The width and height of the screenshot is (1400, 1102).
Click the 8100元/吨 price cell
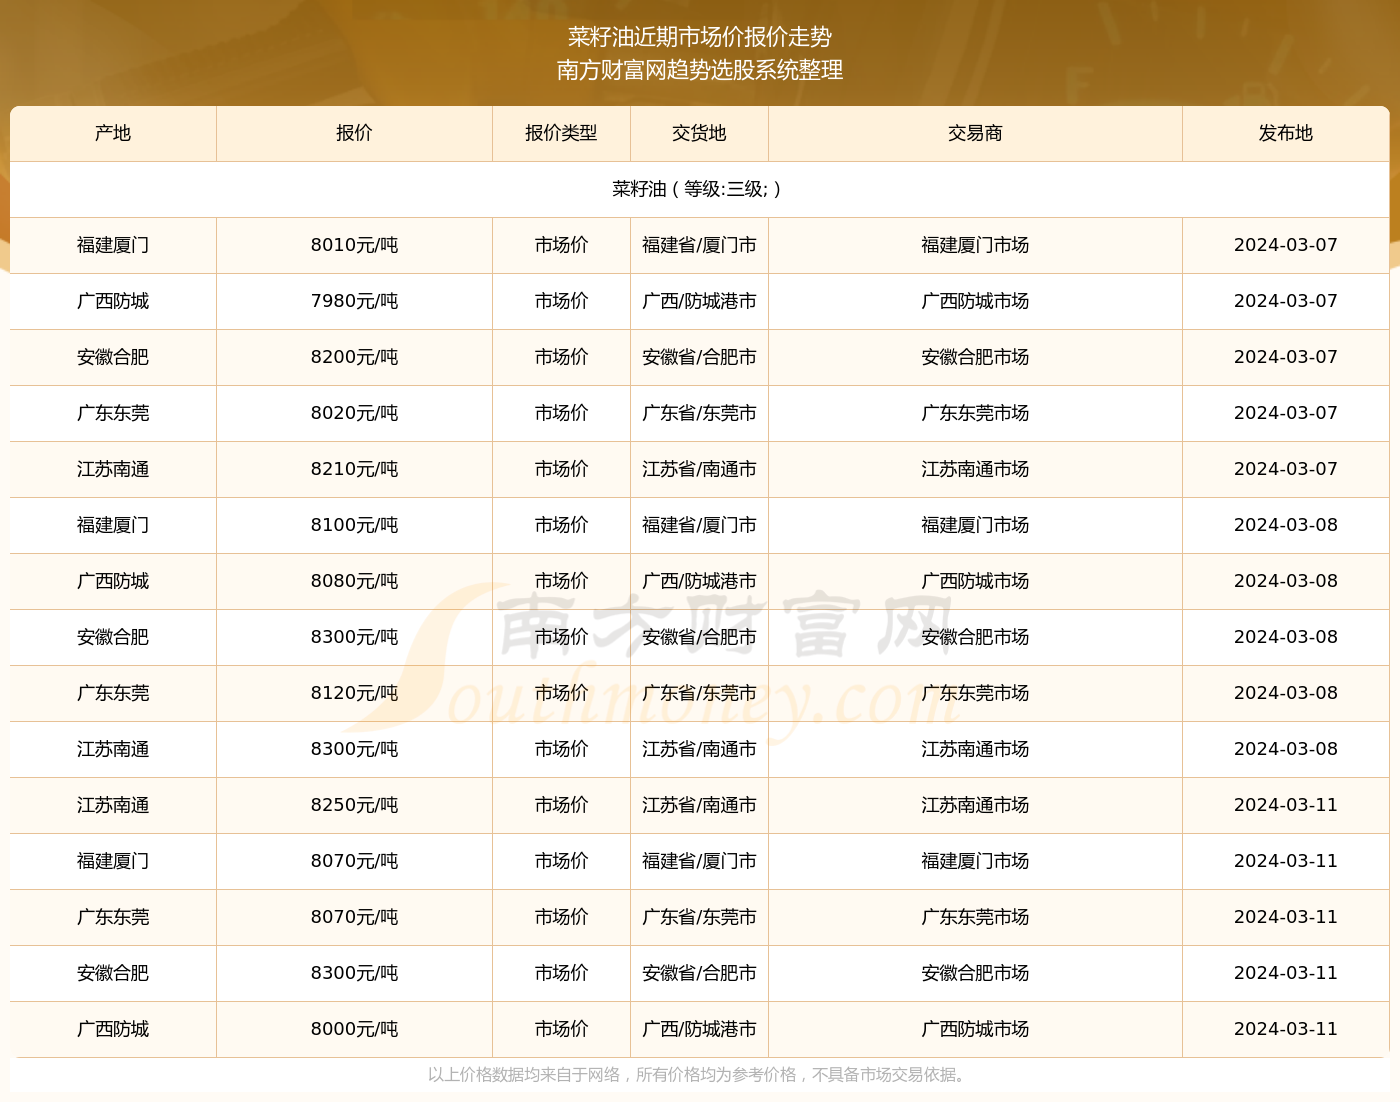point(354,525)
